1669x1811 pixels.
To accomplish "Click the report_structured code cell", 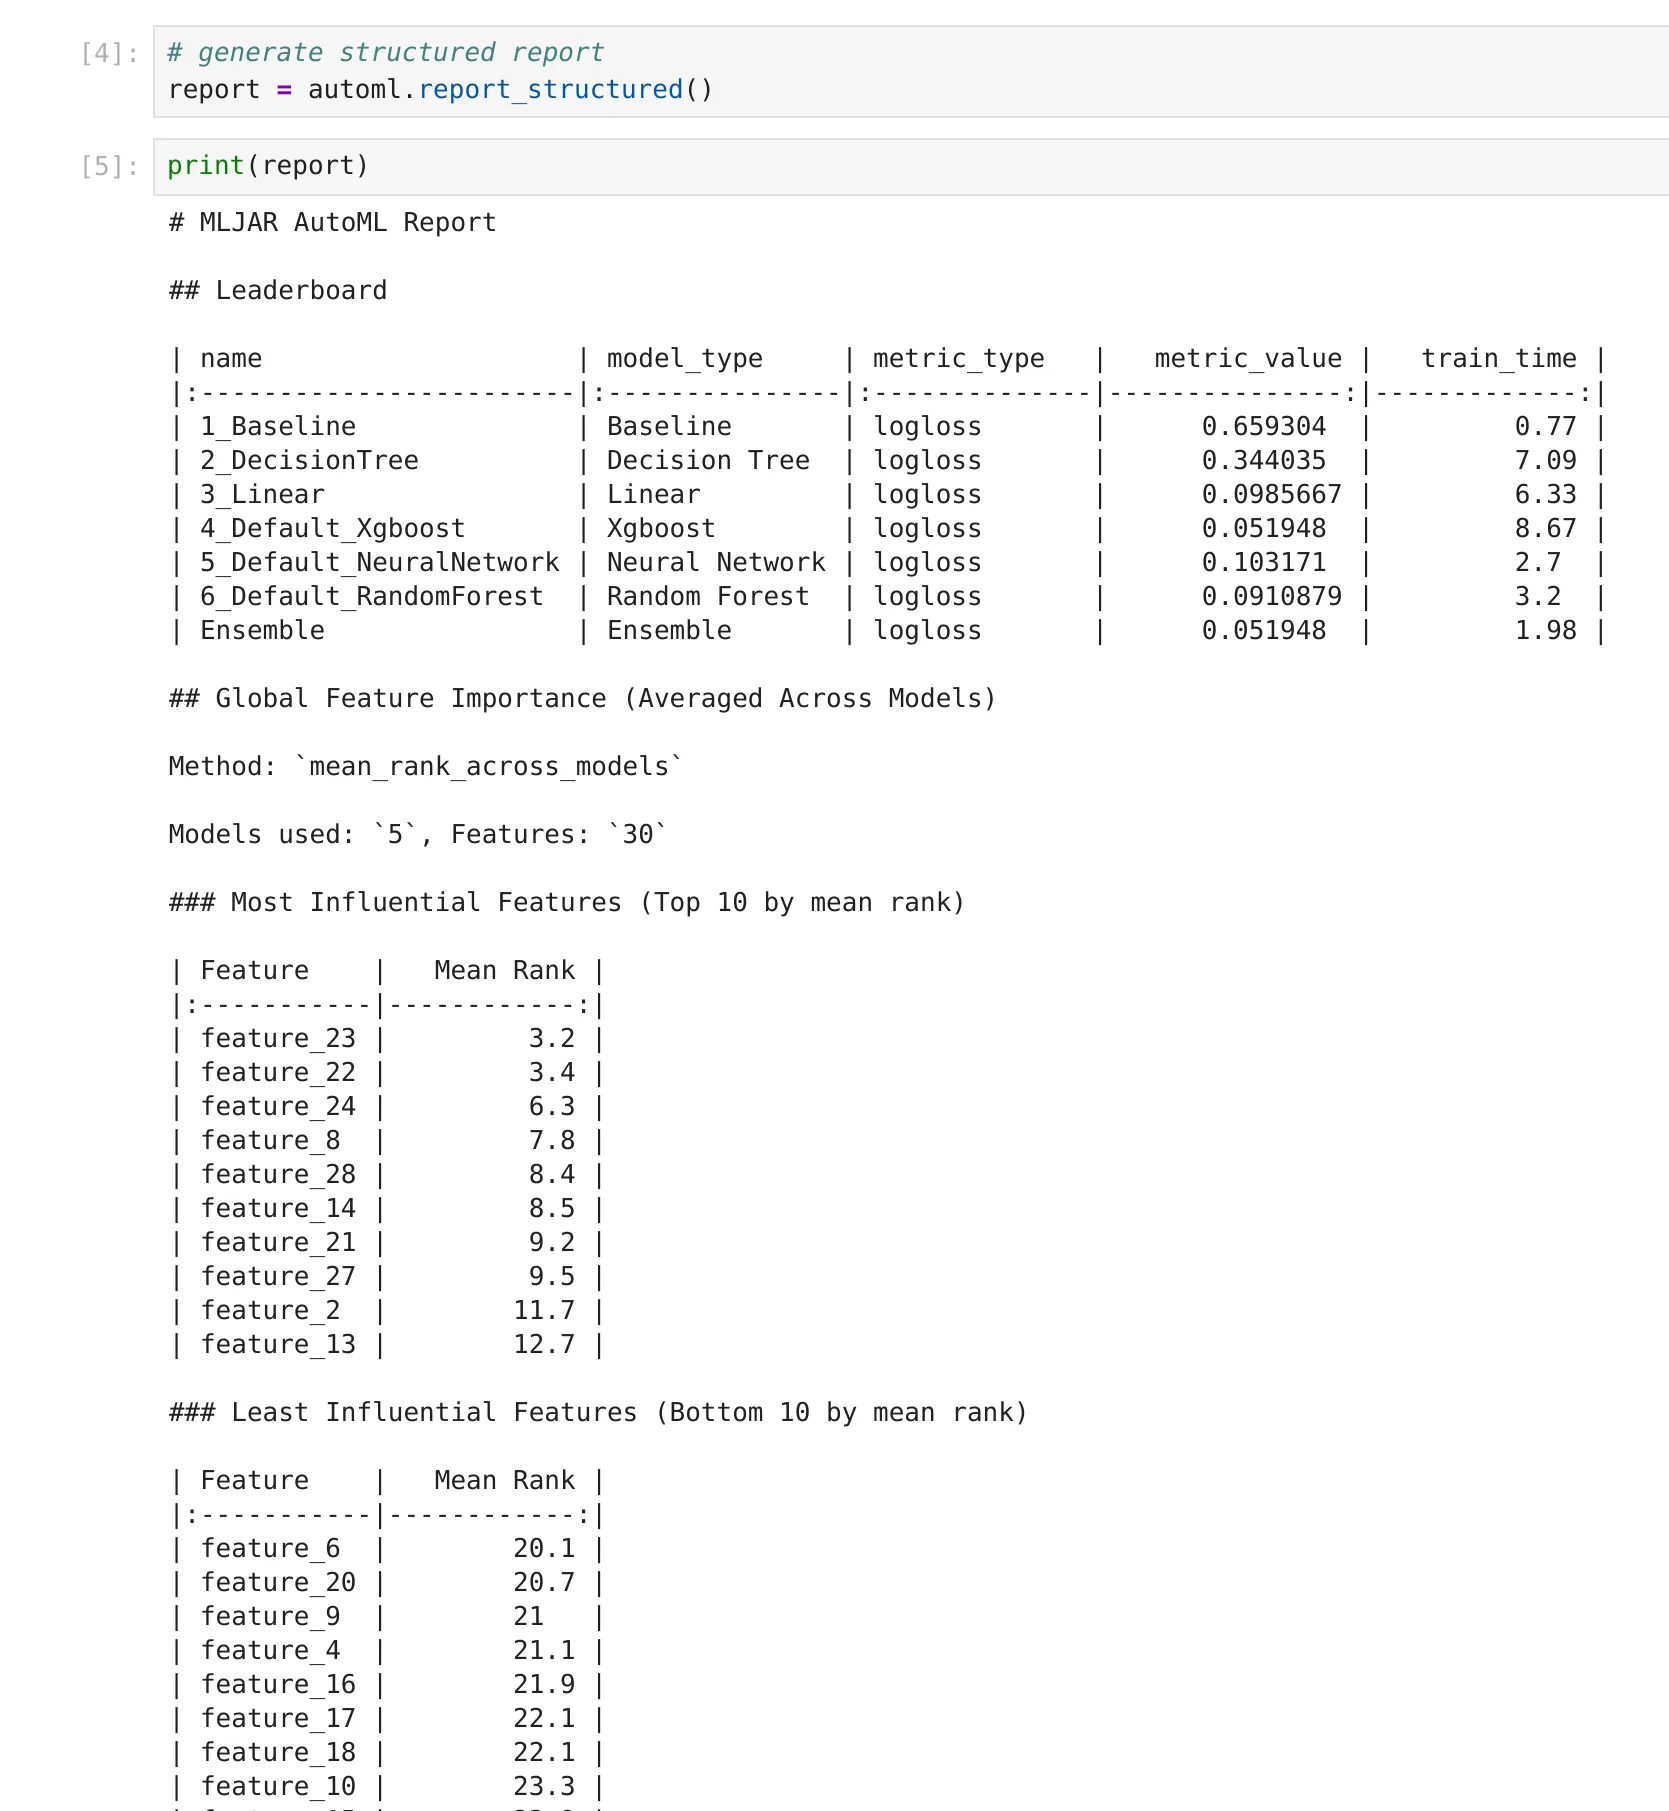I will (900, 72).
